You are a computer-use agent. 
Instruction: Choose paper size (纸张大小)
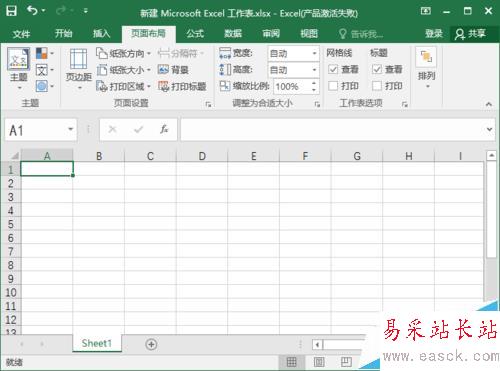click(123, 70)
